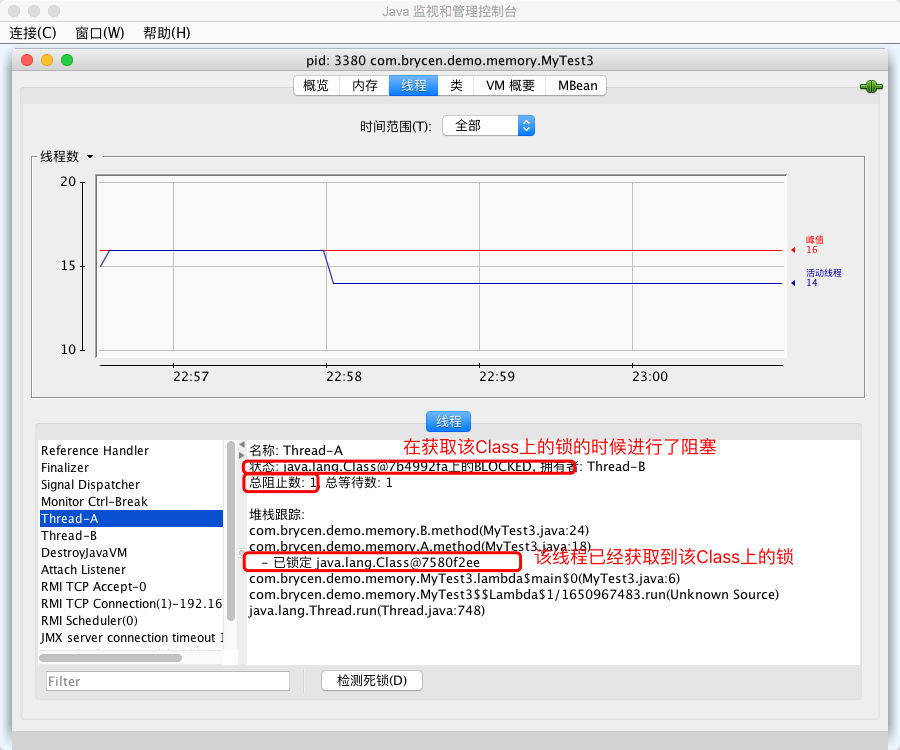
Task: Click the thread list vertical scrollbar
Action: tap(231, 531)
